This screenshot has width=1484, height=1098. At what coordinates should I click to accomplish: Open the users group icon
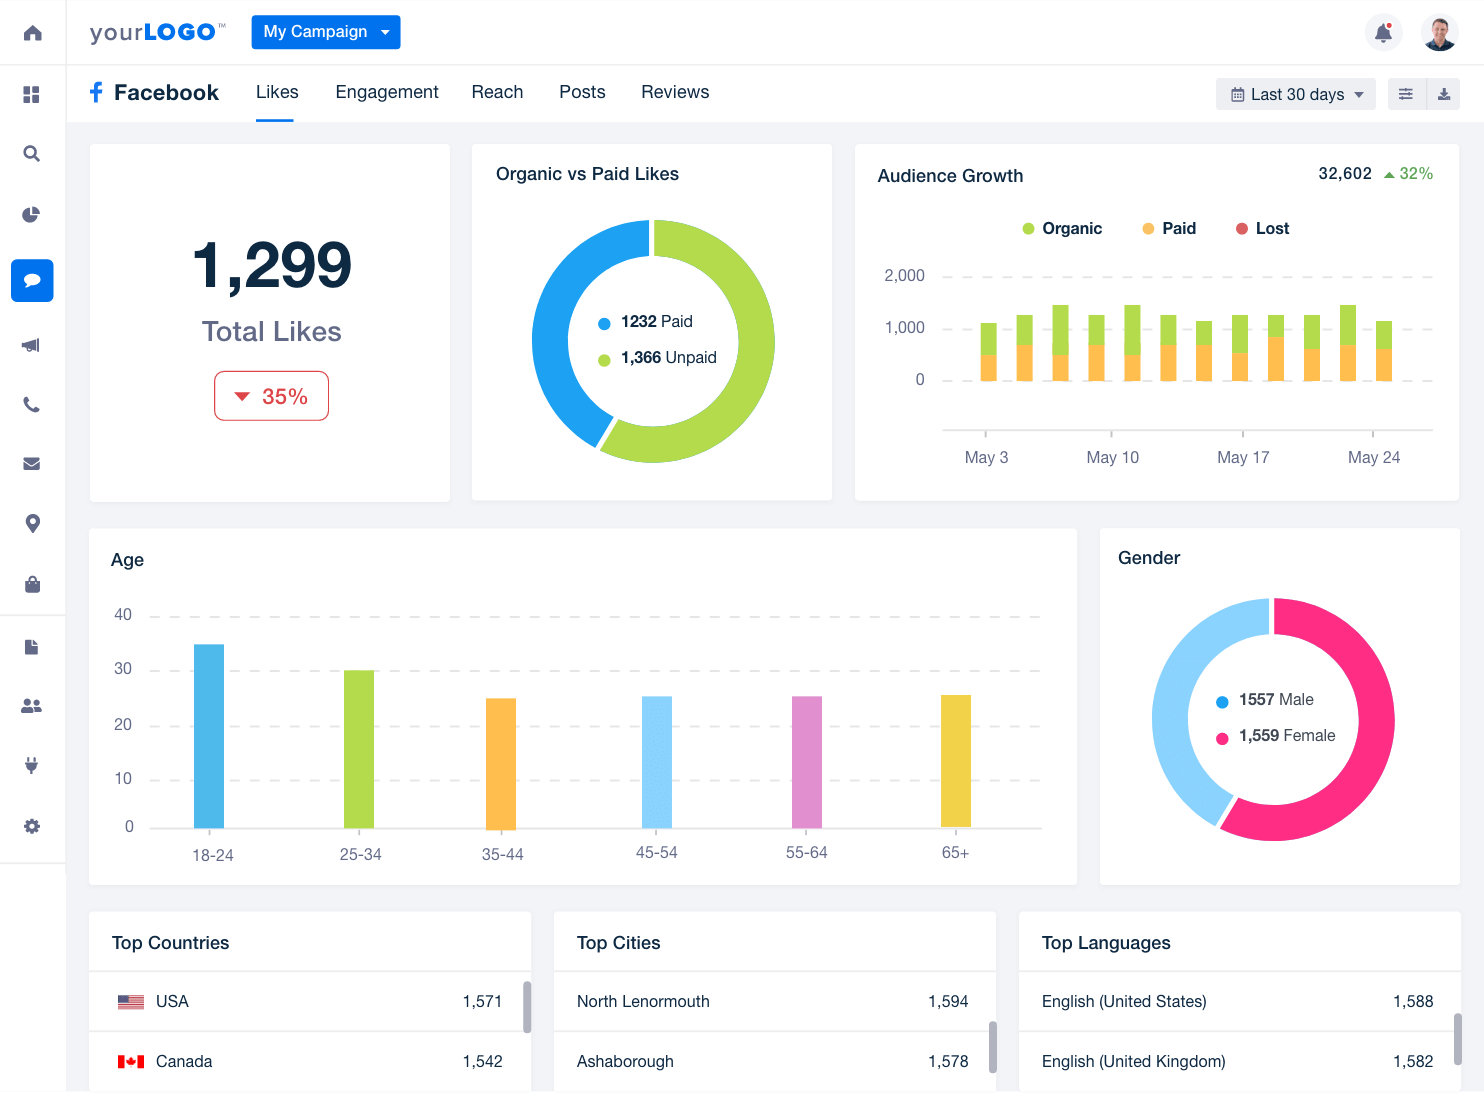32,706
